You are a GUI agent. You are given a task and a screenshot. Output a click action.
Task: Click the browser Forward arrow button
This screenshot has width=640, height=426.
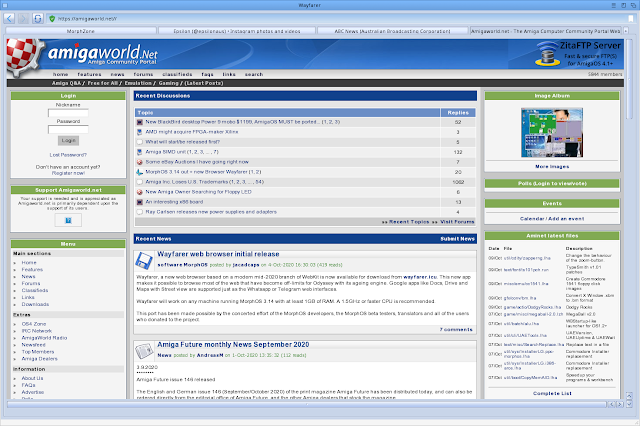click(x=23, y=18)
